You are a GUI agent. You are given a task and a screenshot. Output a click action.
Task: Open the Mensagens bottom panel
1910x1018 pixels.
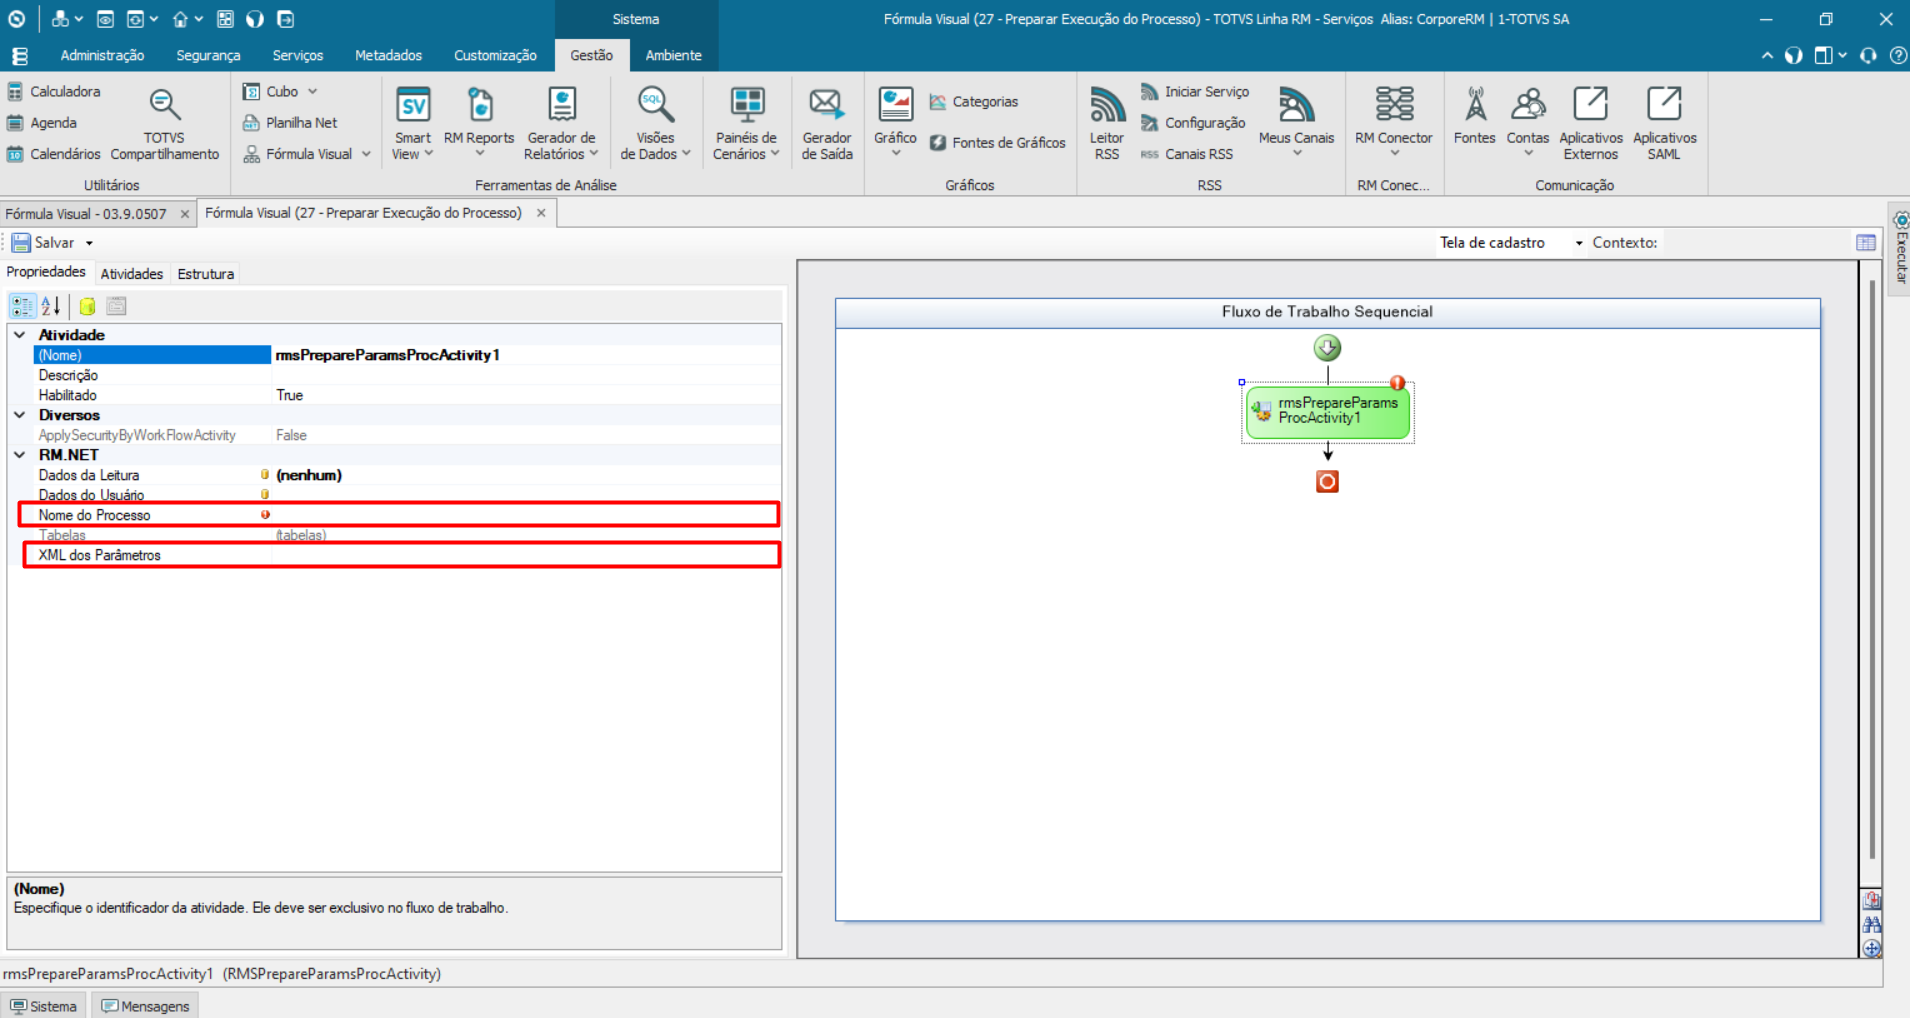tap(145, 1006)
